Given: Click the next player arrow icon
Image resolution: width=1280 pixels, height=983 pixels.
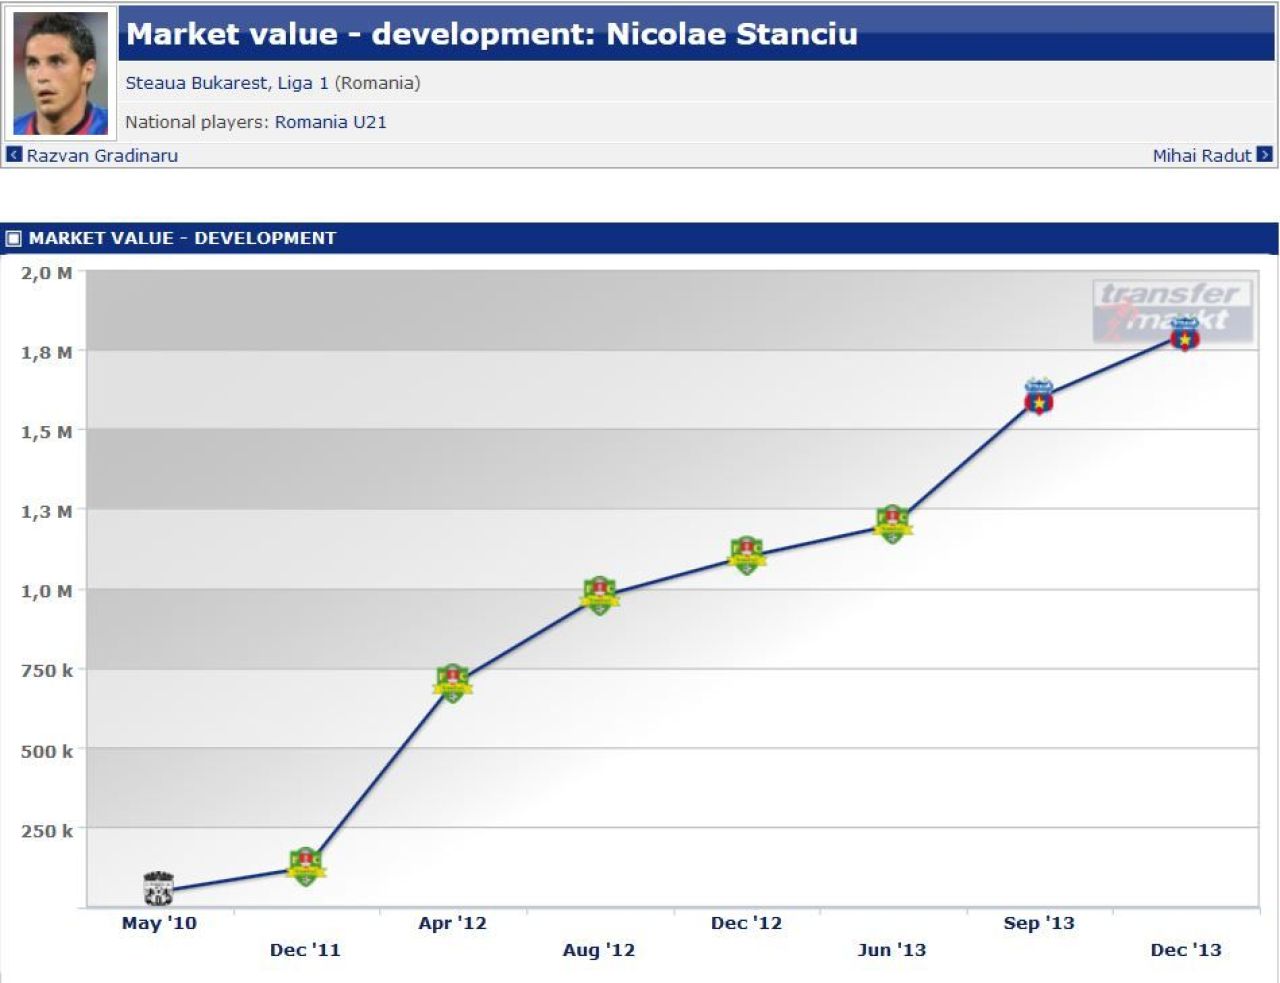Looking at the screenshot, I should (1264, 154).
